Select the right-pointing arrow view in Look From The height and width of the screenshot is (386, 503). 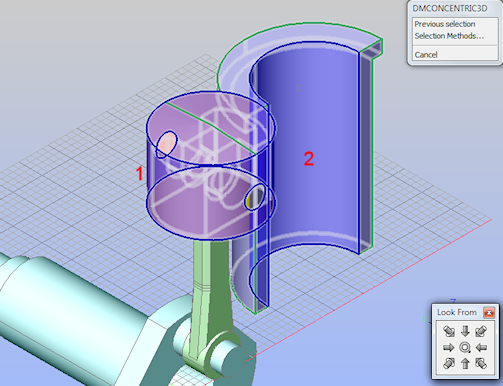(x=449, y=348)
